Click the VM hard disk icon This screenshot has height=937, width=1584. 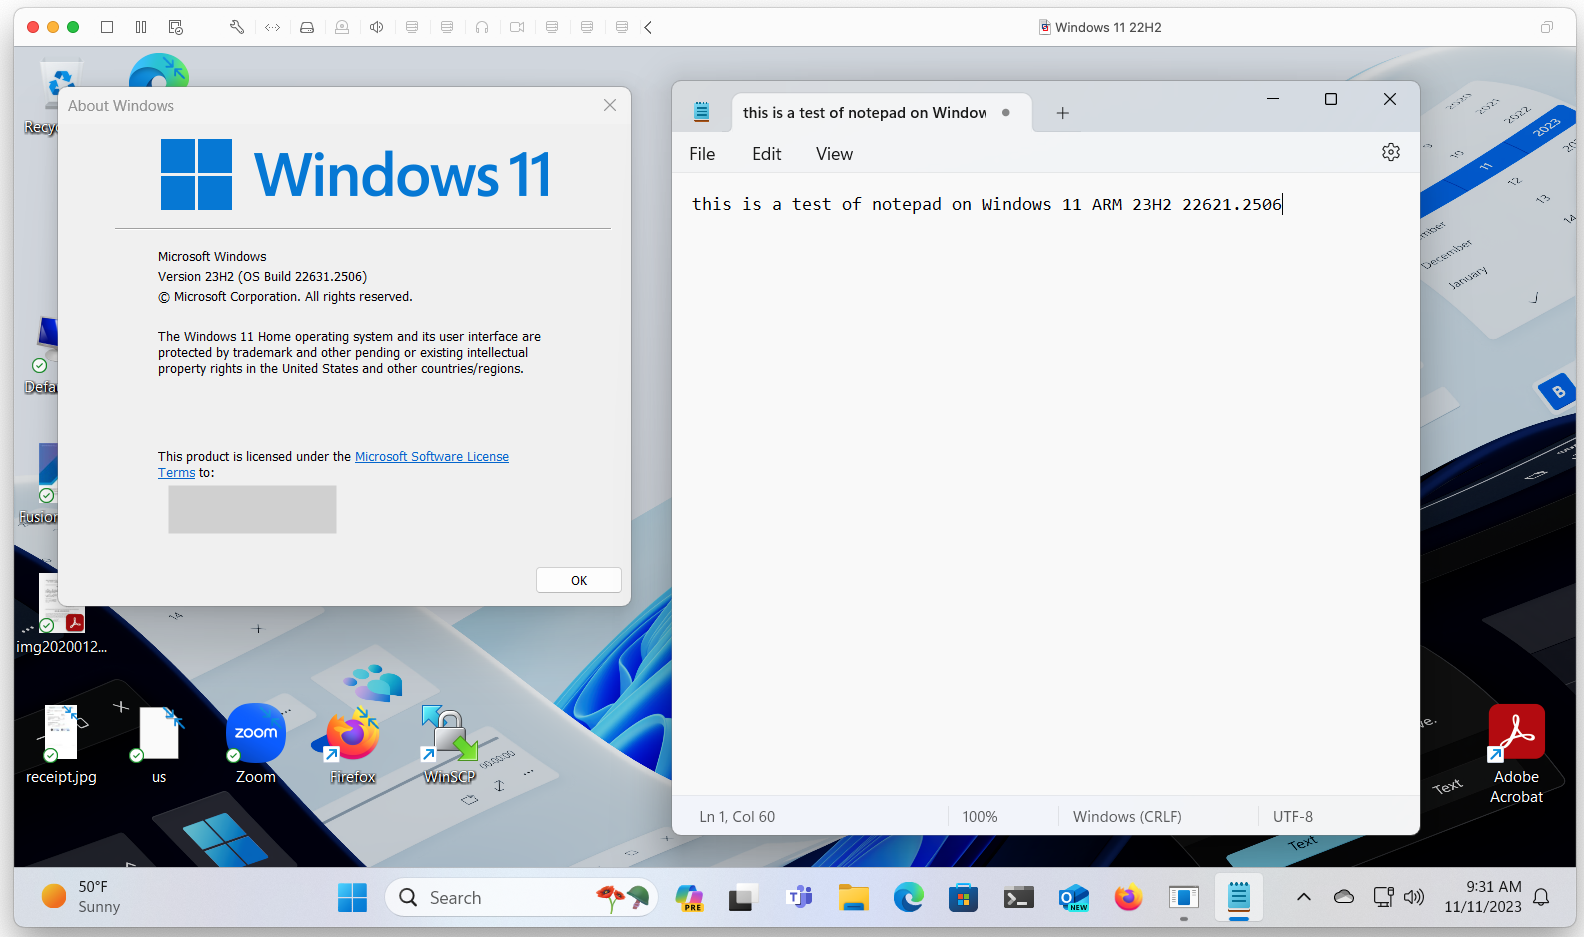click(307, 27)
